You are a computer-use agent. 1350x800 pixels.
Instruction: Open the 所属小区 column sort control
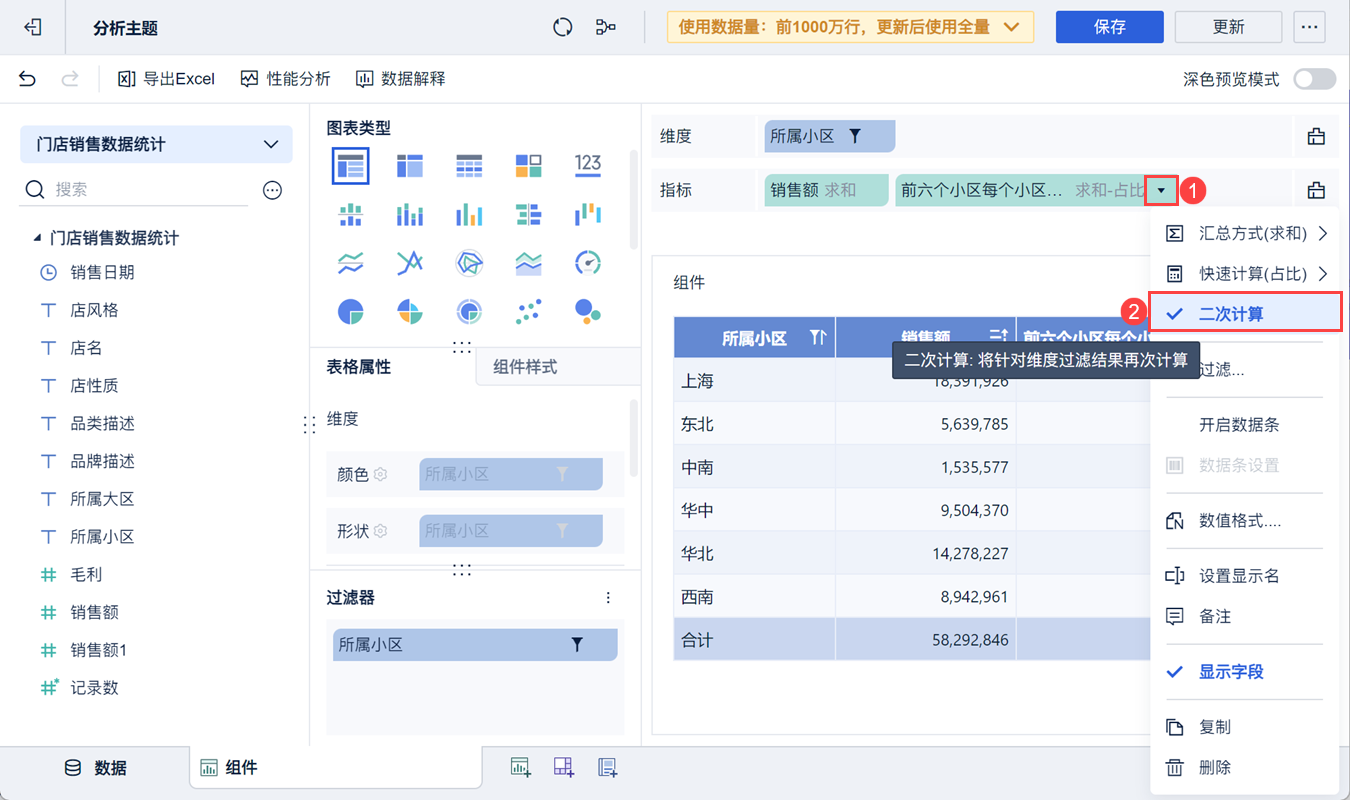click(817, 339)
